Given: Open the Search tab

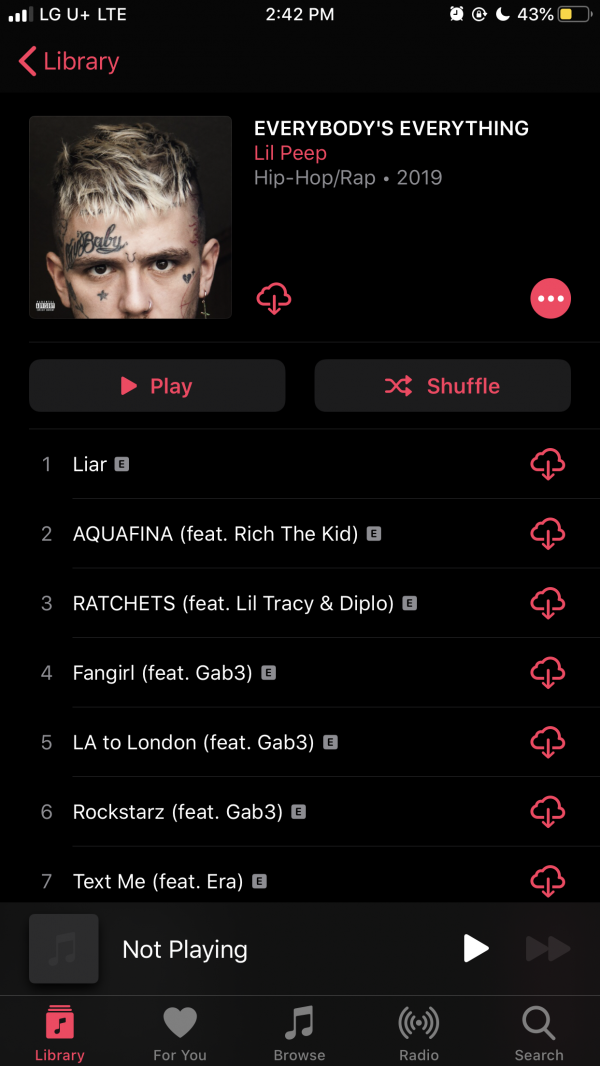Looking at the screenshot, I should coord(539,1033).
